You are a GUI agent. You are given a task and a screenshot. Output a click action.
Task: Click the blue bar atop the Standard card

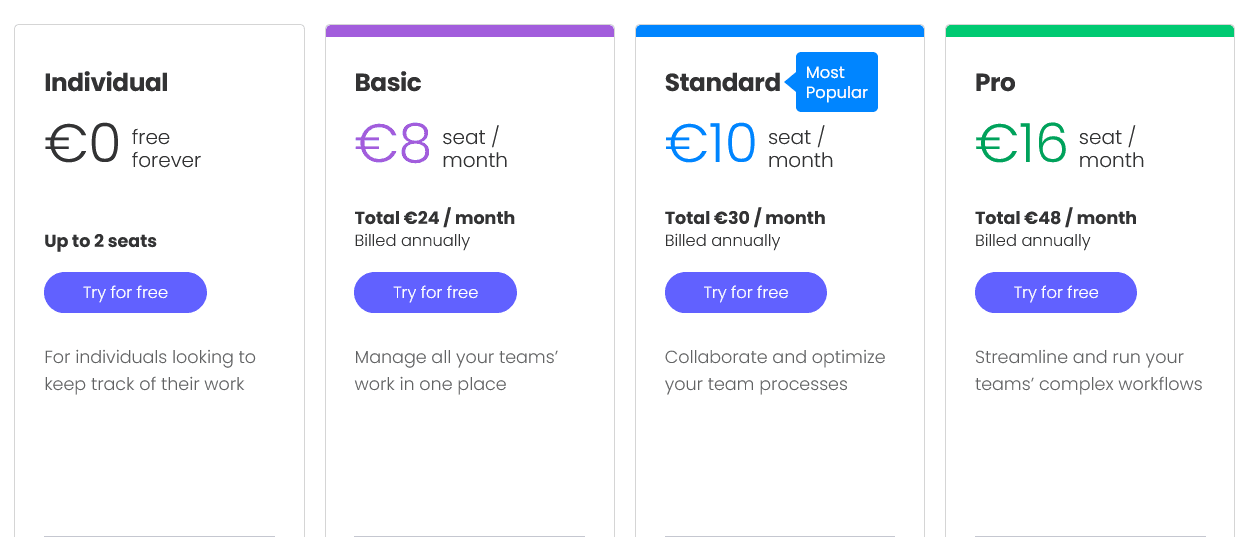780,31
